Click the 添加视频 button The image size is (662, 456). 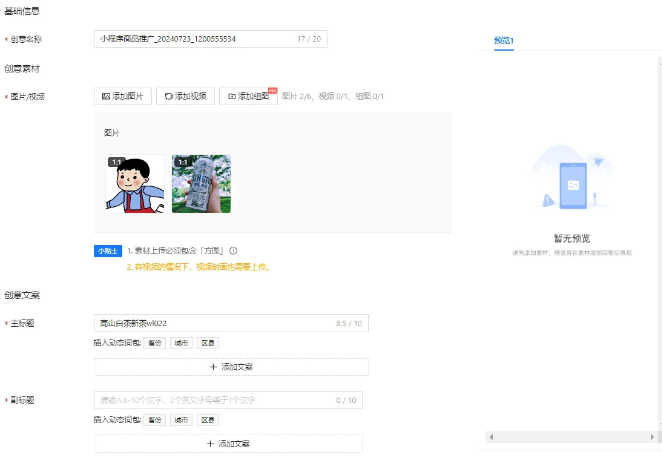tap(185, 96)
